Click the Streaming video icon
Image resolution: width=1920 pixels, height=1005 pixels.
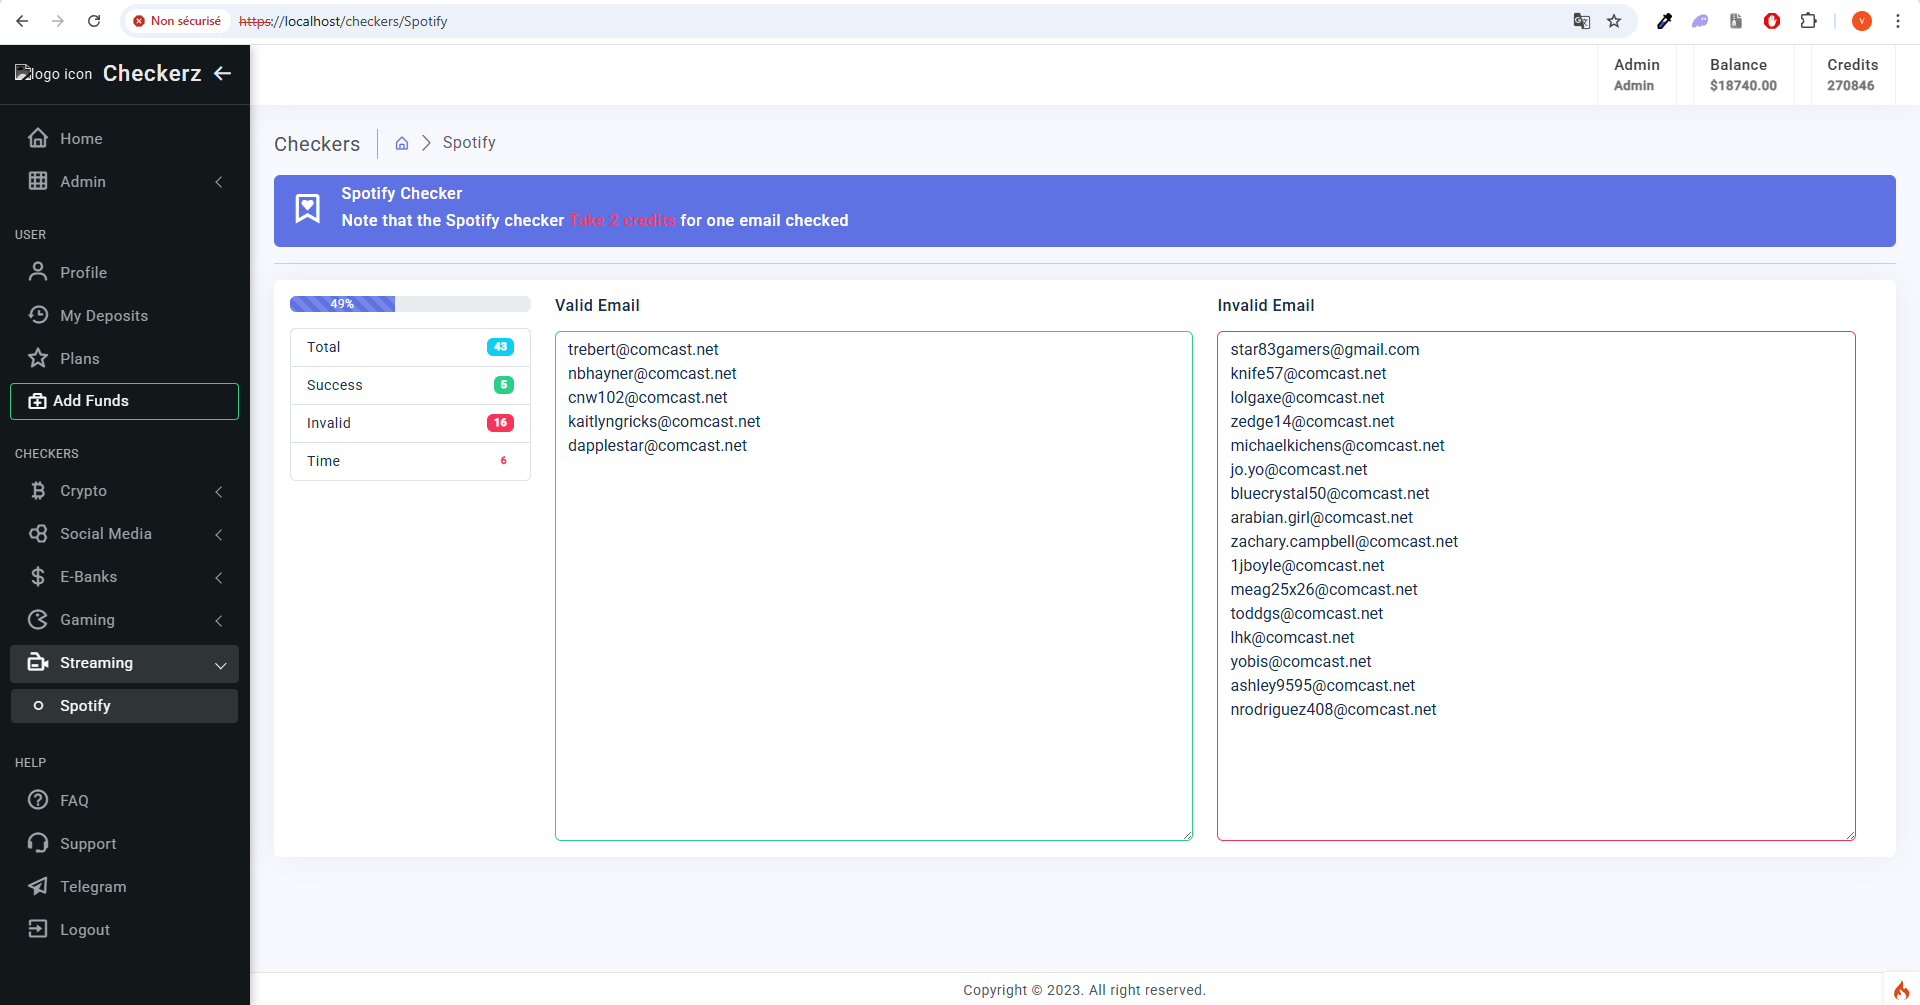[38, 662]
